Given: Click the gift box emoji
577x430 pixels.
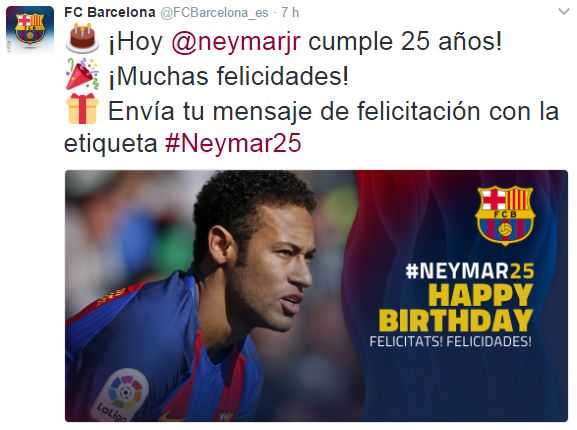Looking at the screenshot, I should pos(82,109).
